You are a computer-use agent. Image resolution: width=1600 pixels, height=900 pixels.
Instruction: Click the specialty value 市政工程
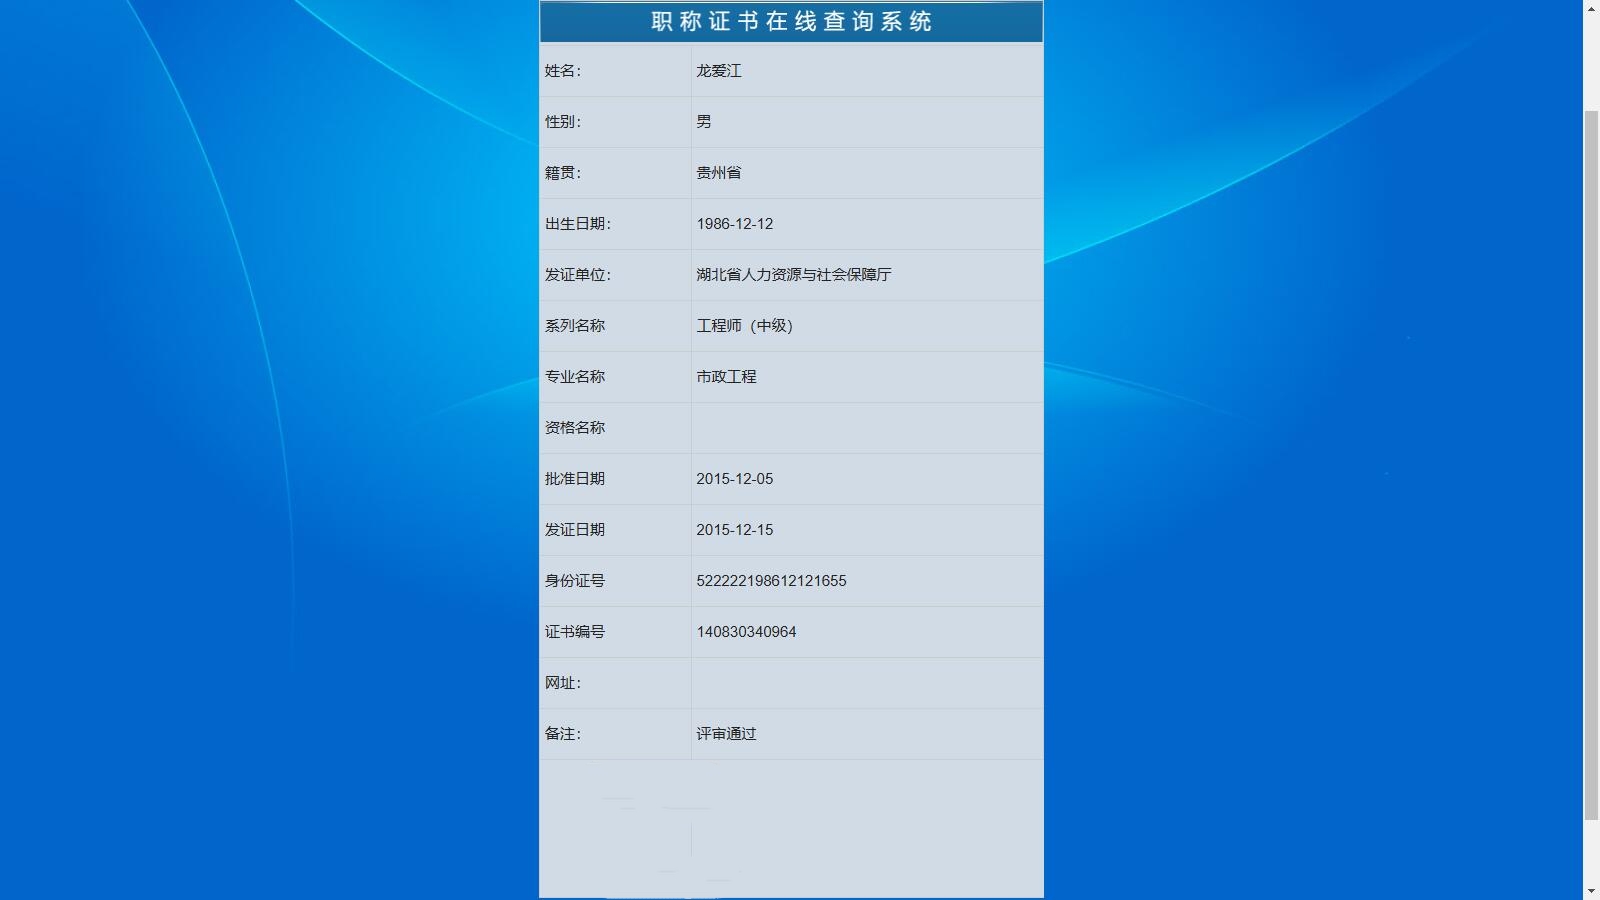[x=729, y=376]
